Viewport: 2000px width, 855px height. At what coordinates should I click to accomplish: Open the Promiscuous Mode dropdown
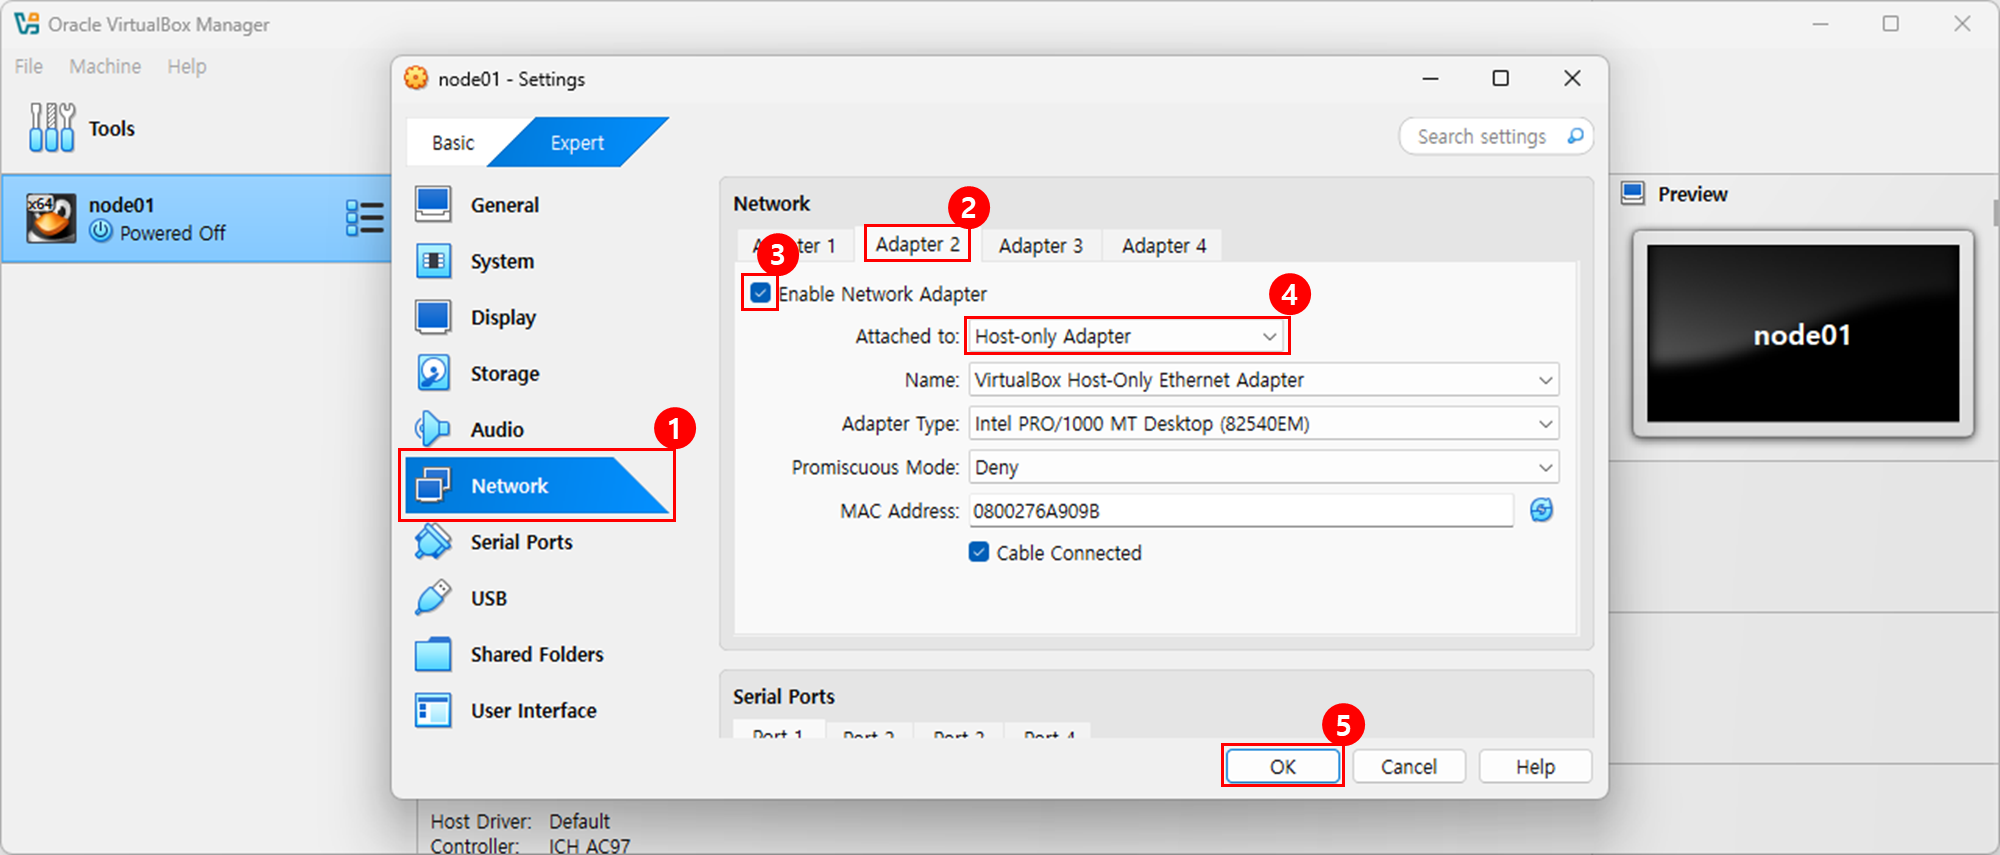(x=1263, y=467)
